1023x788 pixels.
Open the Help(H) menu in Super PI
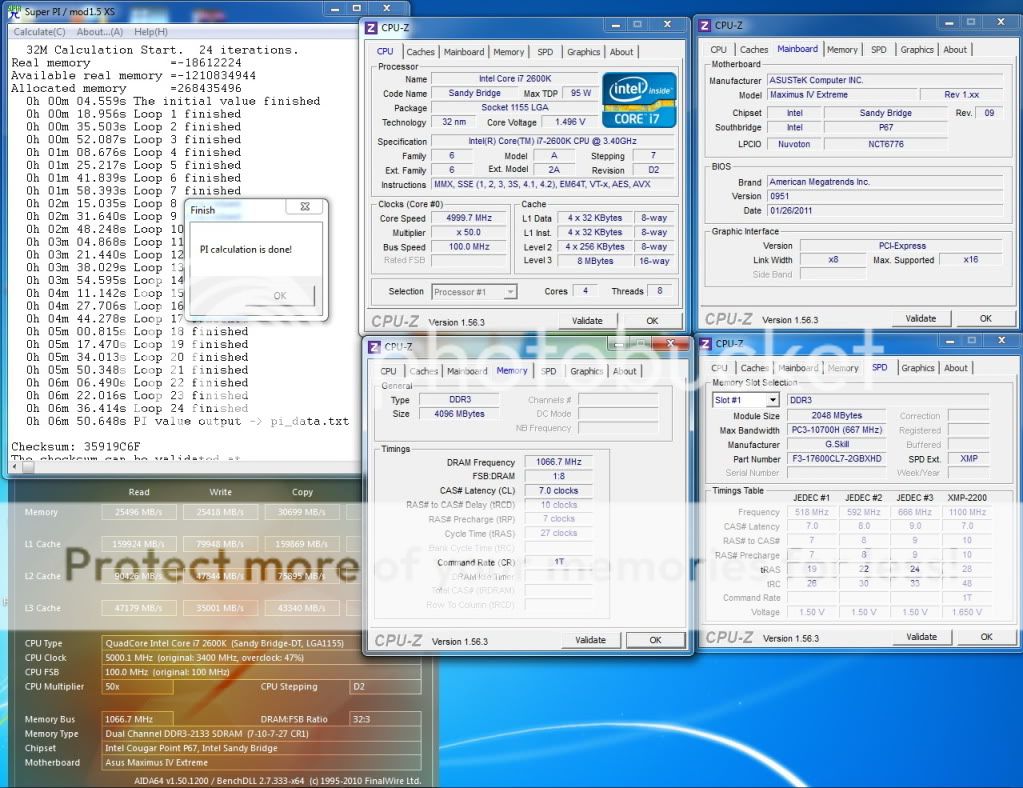tap(151, 32)
